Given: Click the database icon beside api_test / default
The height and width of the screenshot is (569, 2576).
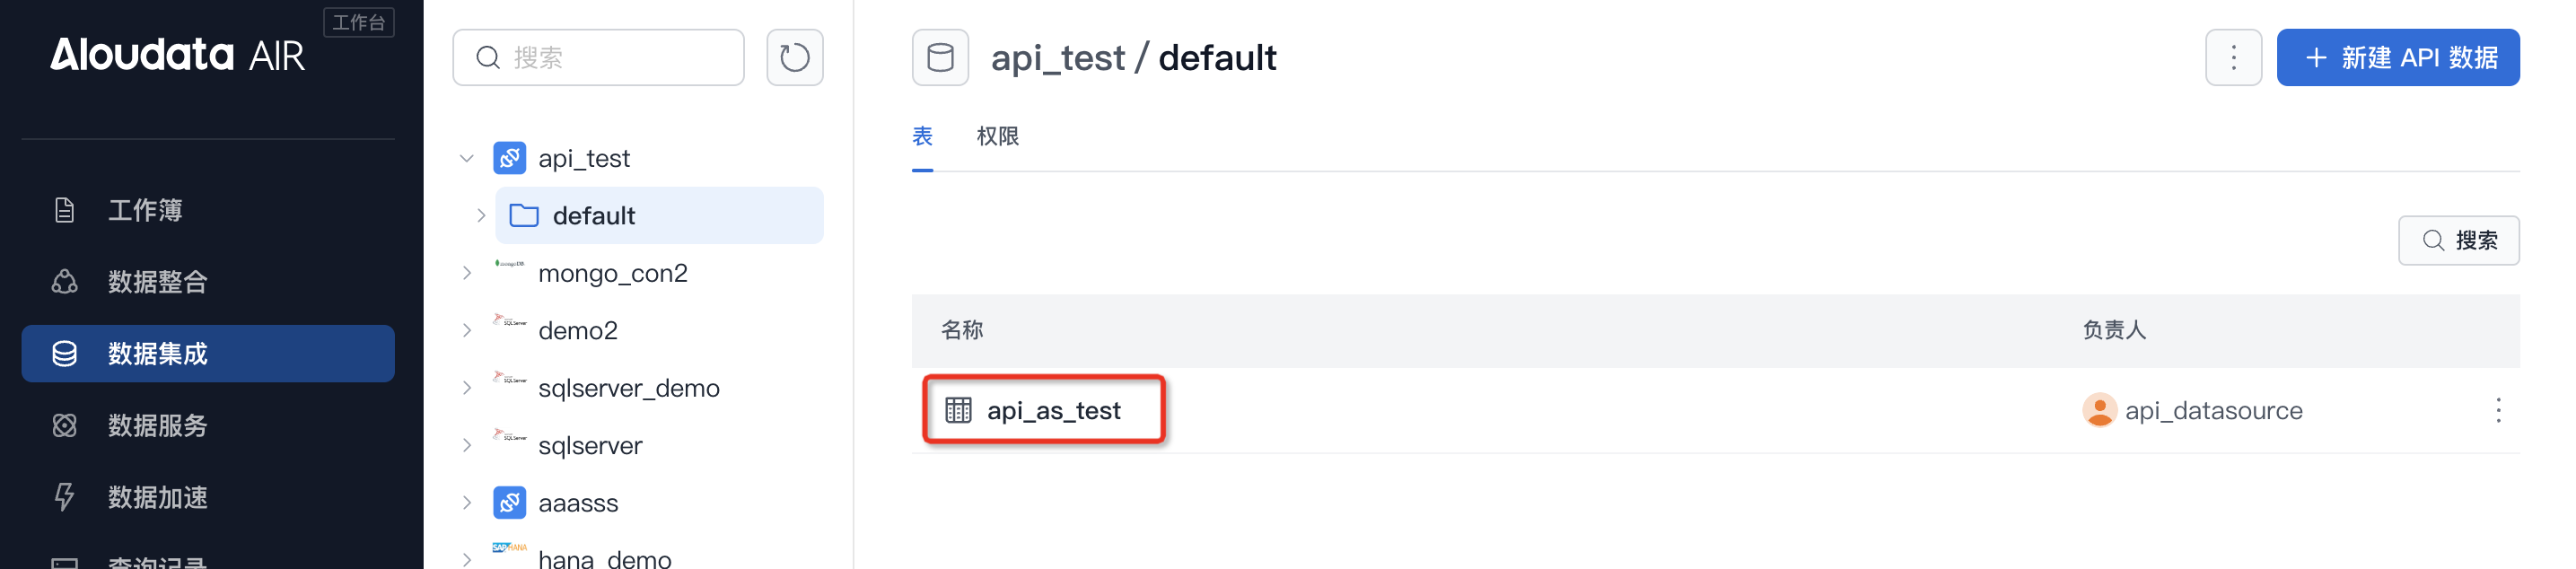Looking at the screenshot, I should 939,58.
